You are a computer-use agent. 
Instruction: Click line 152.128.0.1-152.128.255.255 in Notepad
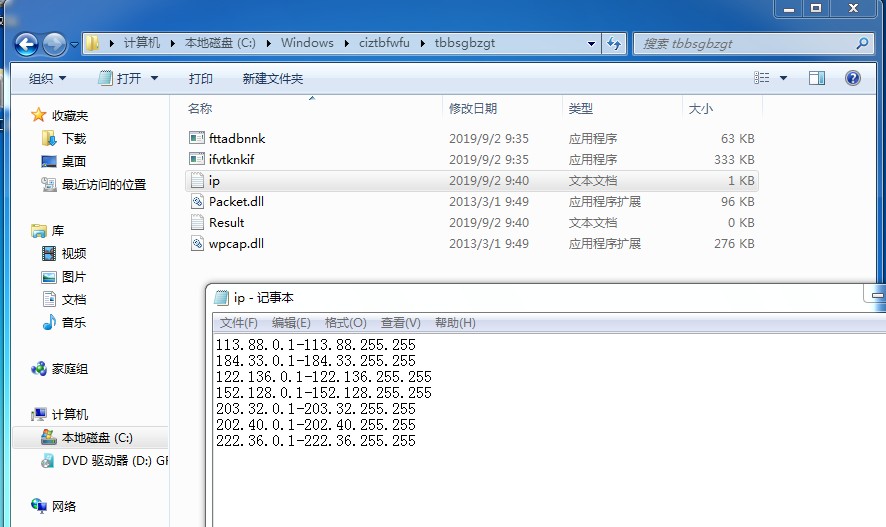323,393
